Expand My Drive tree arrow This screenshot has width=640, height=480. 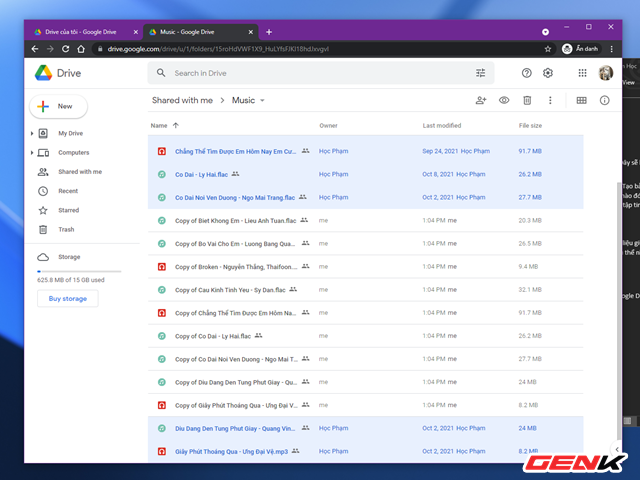coord(32,133)
